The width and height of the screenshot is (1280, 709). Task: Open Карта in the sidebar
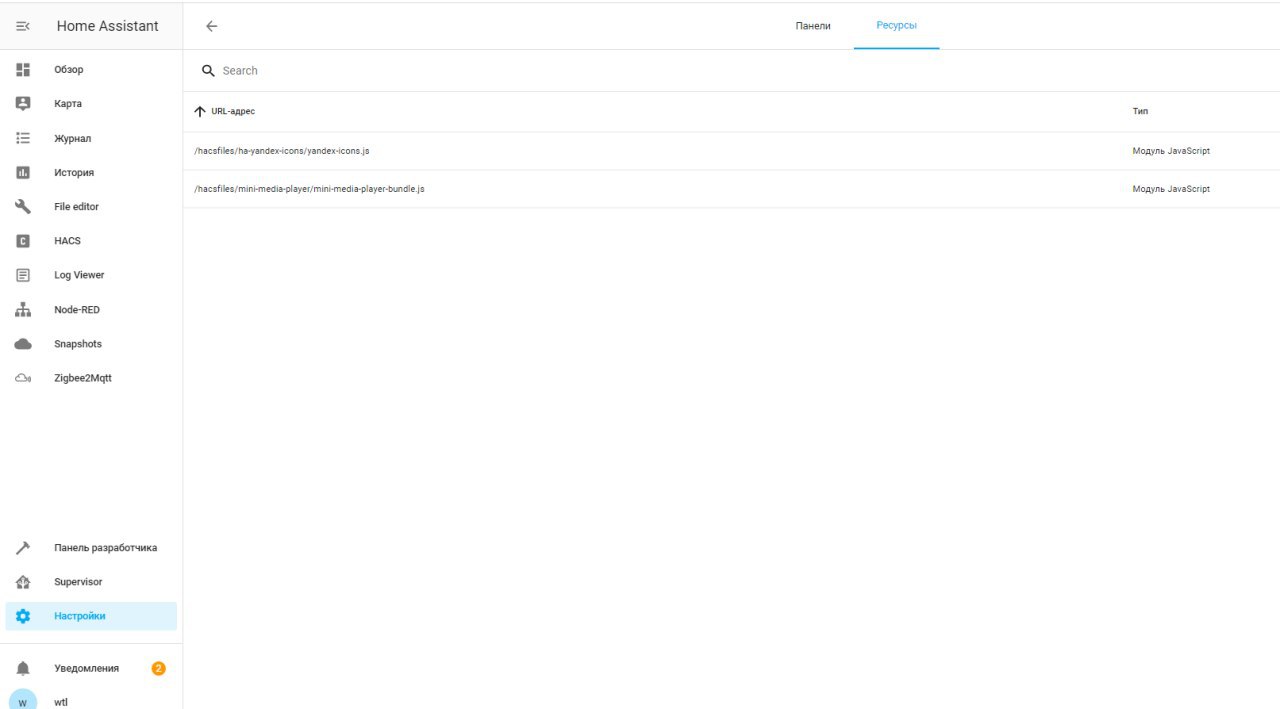tap(91, 104)
